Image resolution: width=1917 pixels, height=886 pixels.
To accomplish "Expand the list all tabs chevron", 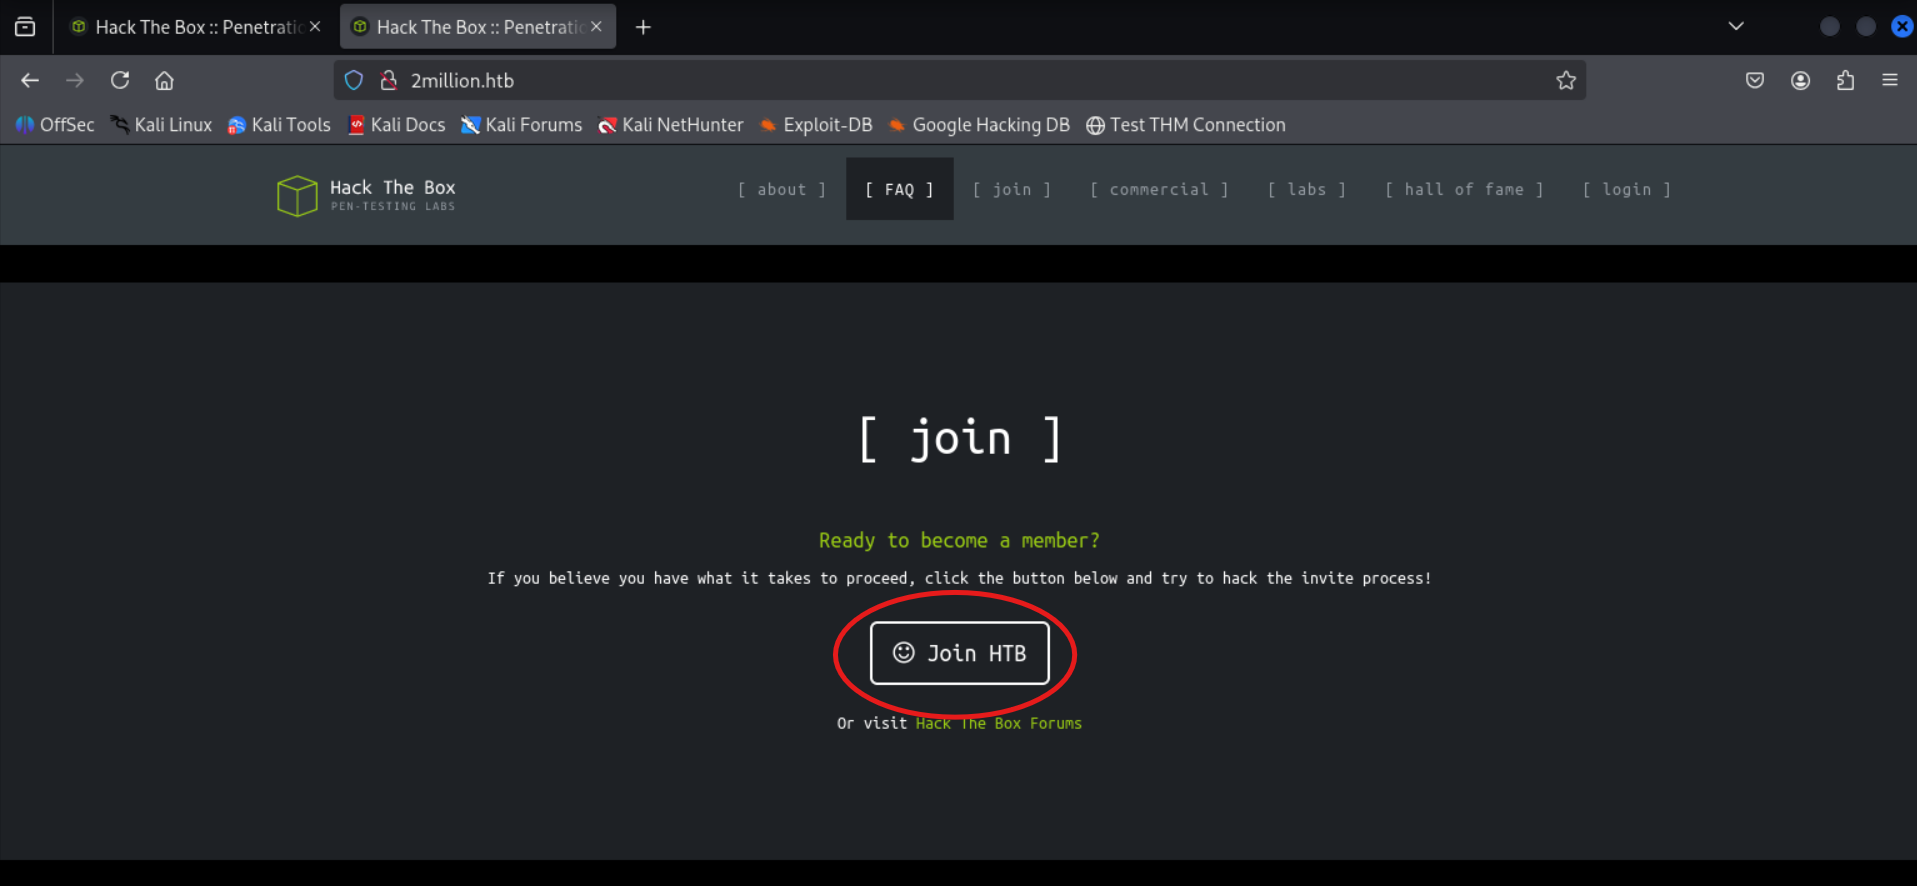I will click(x=1736, y=27).
